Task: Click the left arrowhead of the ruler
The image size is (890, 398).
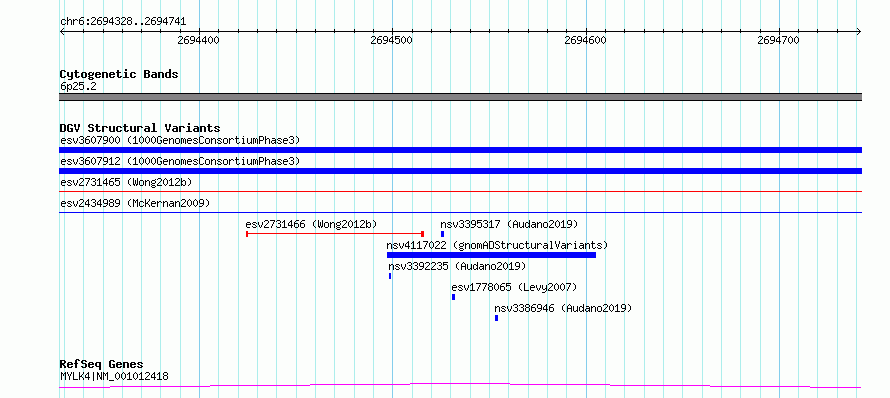Action: (x=62, y=31)
